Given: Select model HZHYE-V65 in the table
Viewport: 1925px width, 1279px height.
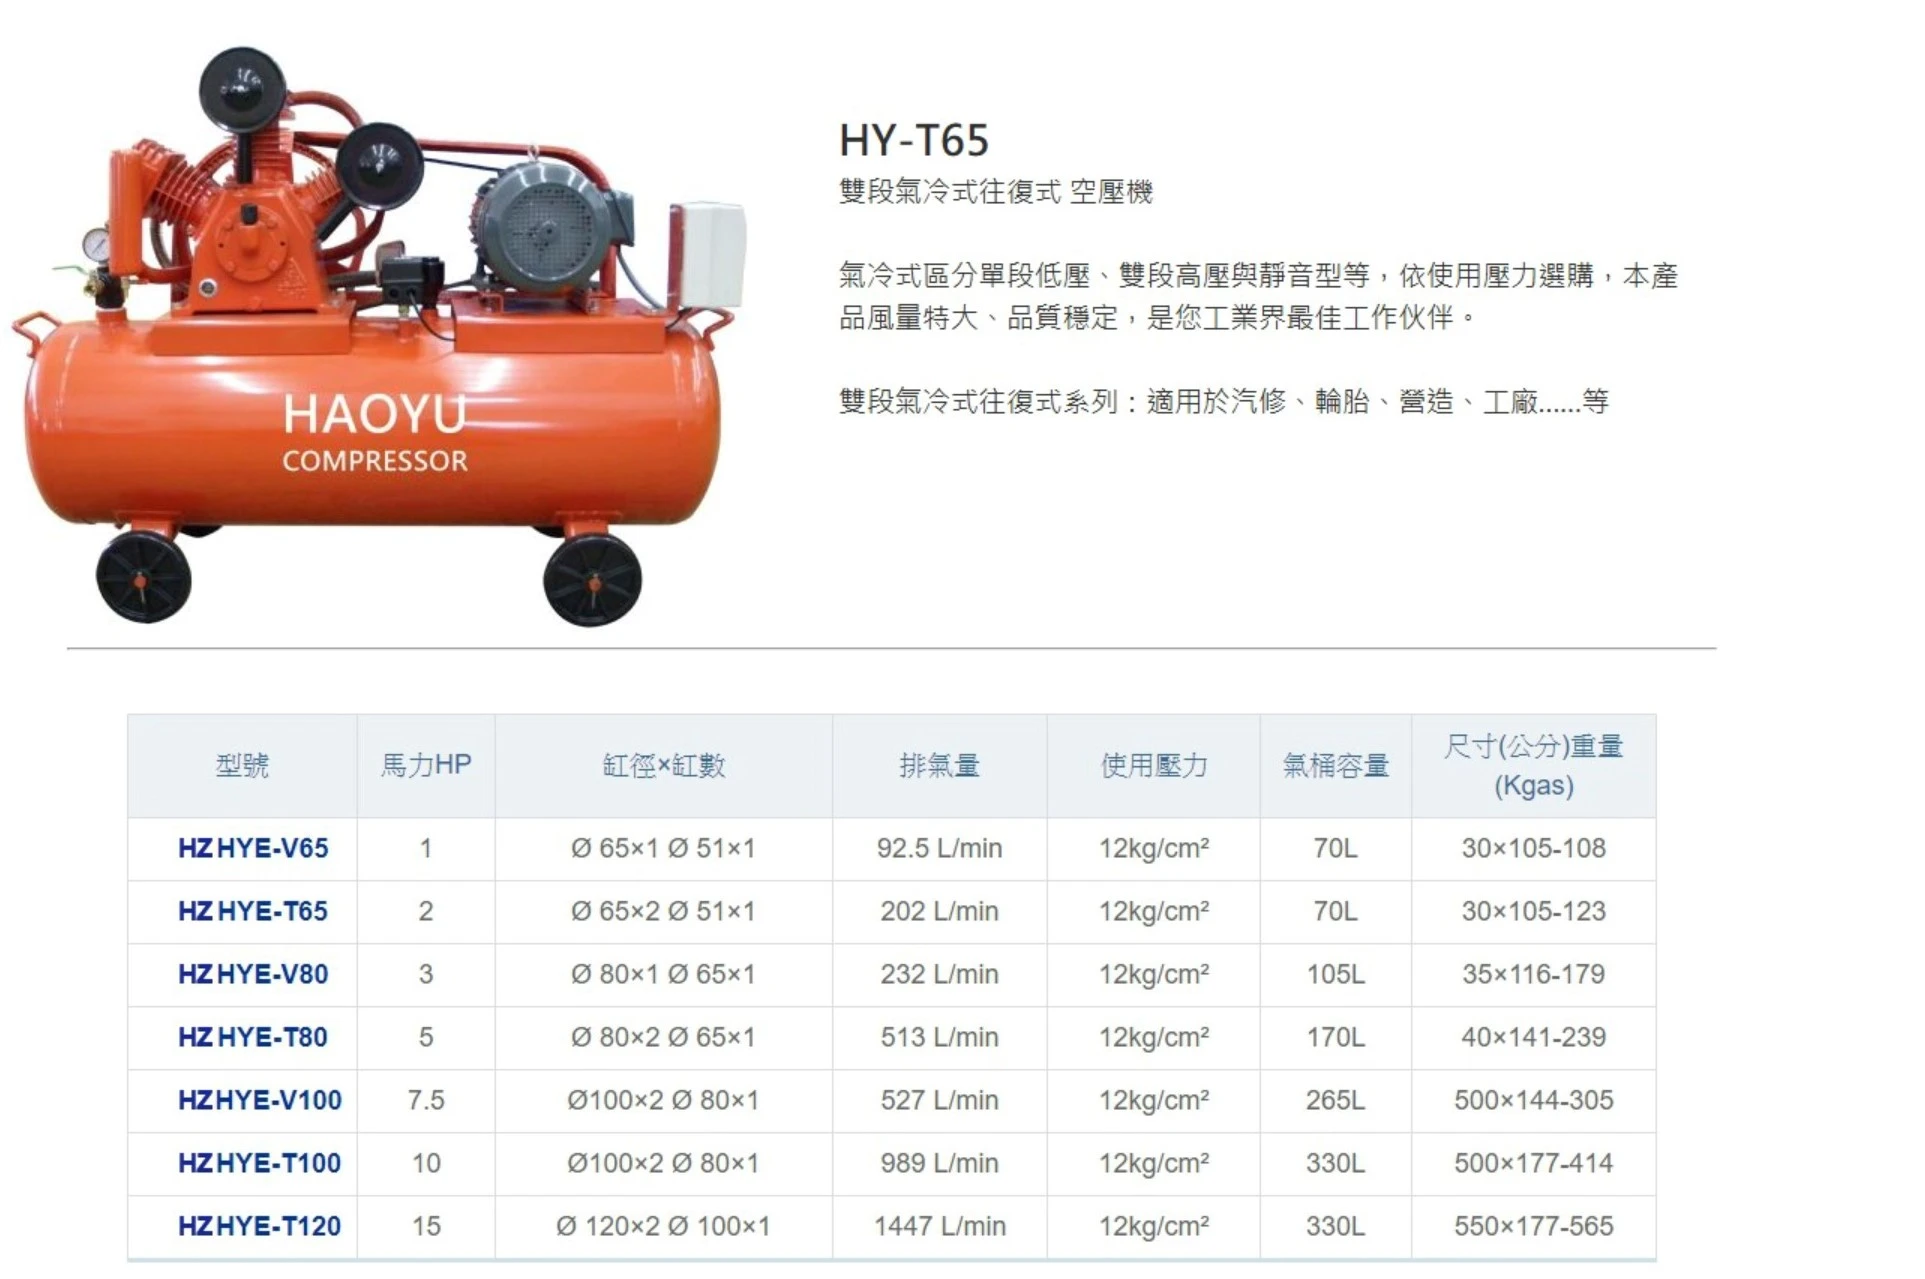Looking at the screenshot, I should tap(253, 849).
